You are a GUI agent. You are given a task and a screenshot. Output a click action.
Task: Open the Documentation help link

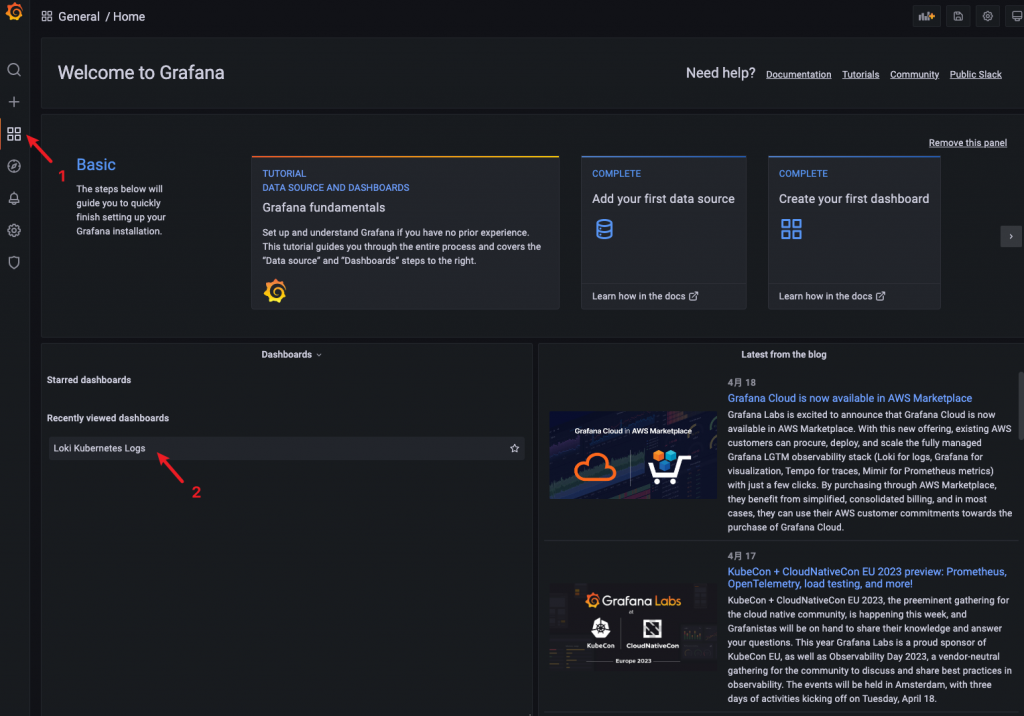click(798, 74)
